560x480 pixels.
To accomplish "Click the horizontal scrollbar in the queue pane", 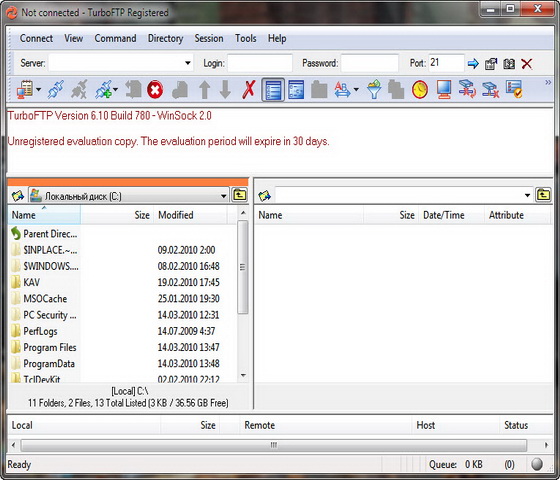I will 274,445.
